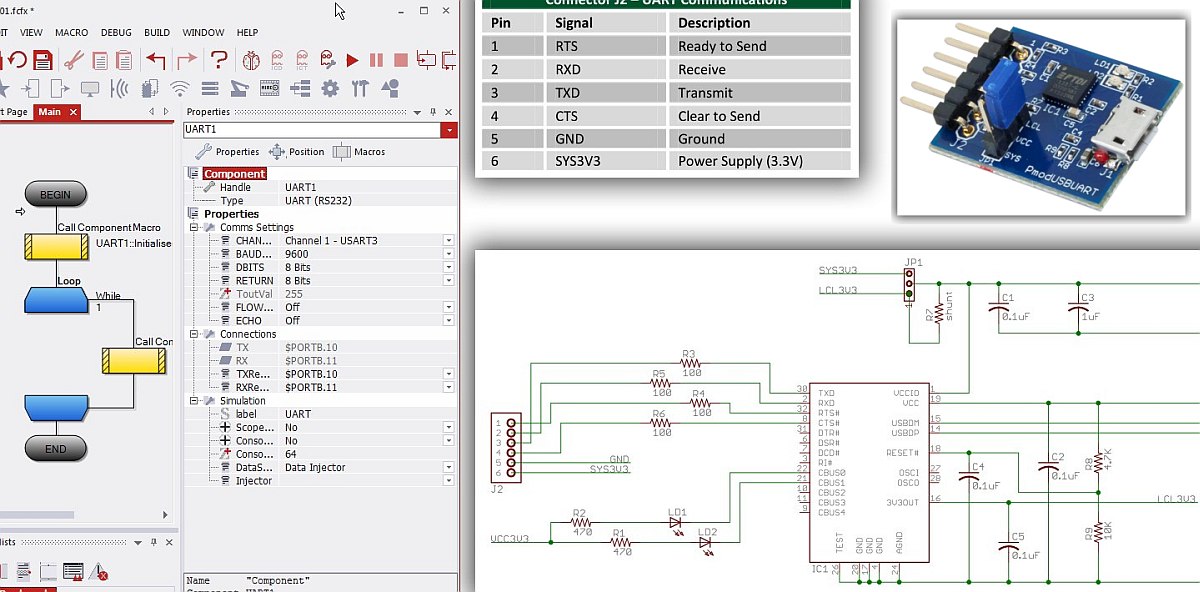Screen dimensions: 1200x592
Task: Click the Cut scissors icon
Action: (x=74, y=60)
